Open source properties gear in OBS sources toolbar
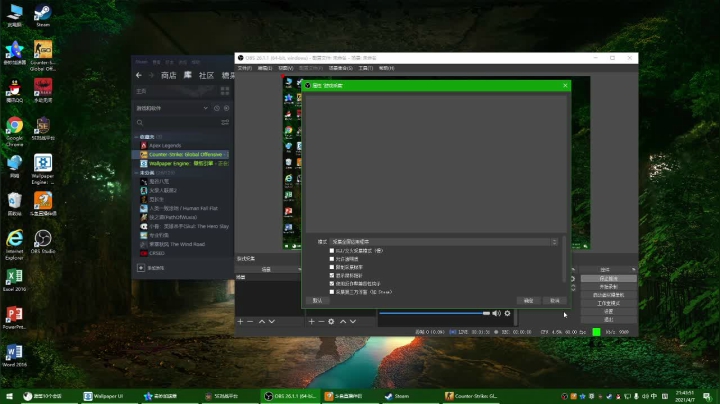The height and width of the screenshot is (404, 720). 331,321
